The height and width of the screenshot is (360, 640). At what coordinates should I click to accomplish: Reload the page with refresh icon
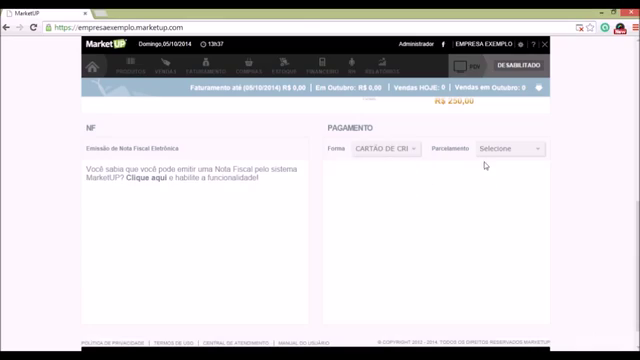click(x=33, y=27)
